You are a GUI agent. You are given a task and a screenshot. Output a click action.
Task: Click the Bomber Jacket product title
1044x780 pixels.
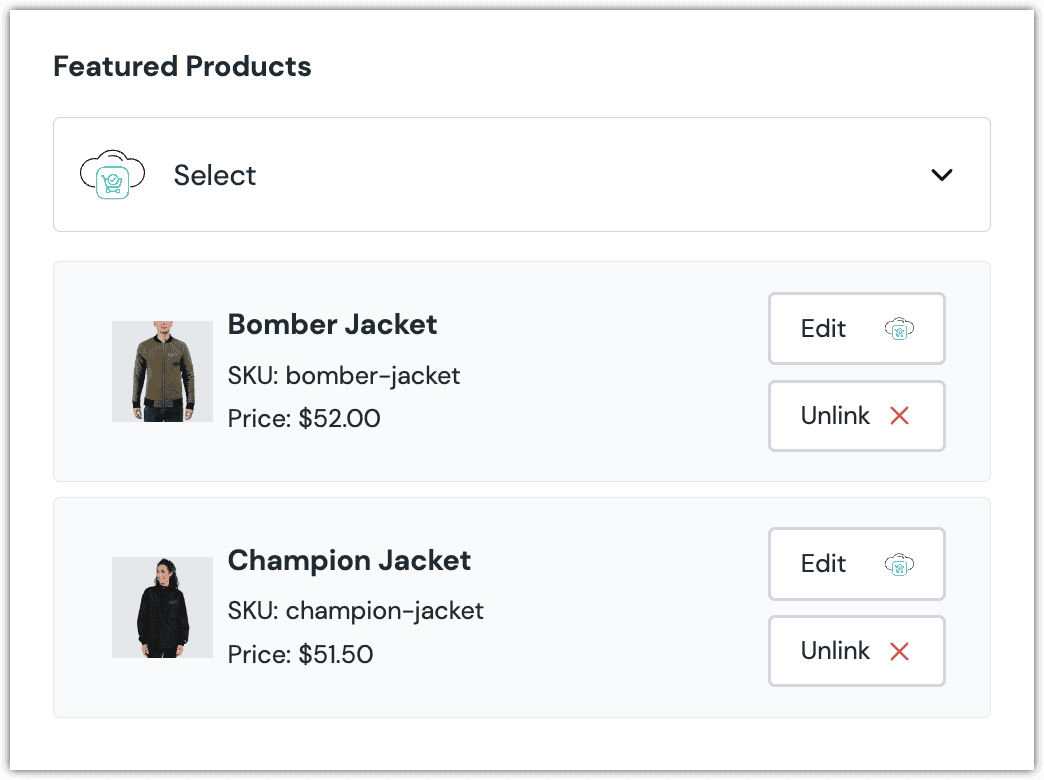tap(332, 325)
